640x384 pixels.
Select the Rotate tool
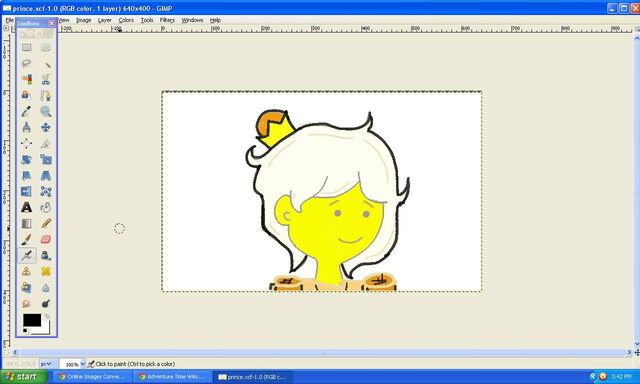click(x=27, y=160)
